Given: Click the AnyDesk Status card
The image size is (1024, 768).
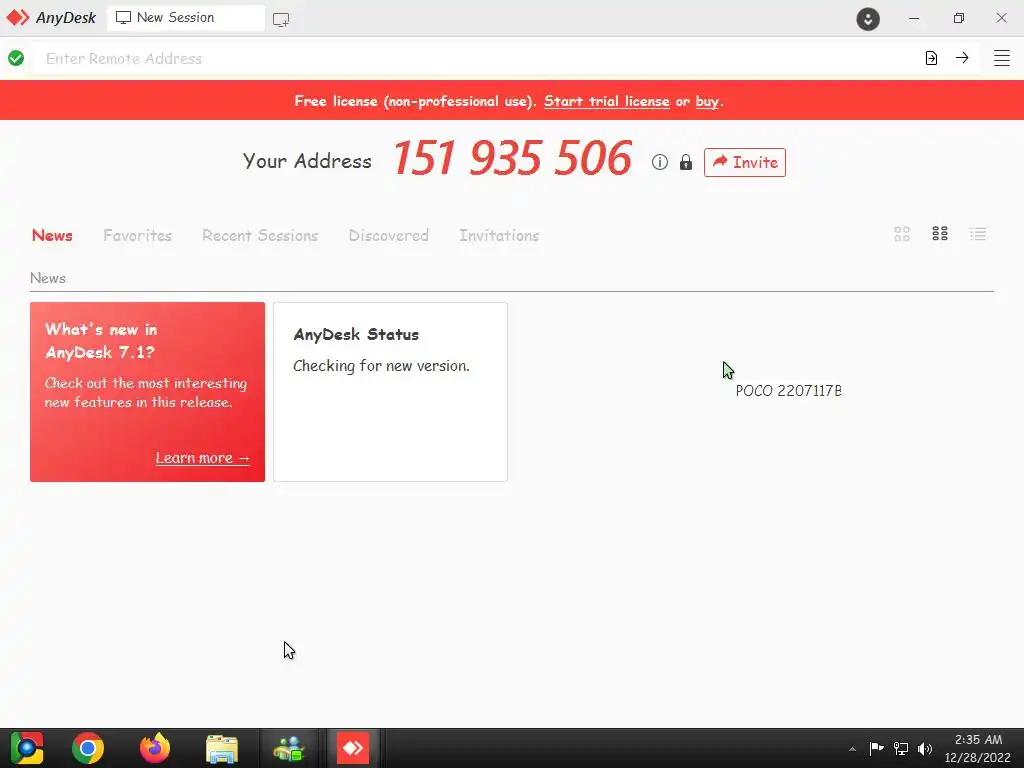Looking at the screenshot, I should 390,392.
